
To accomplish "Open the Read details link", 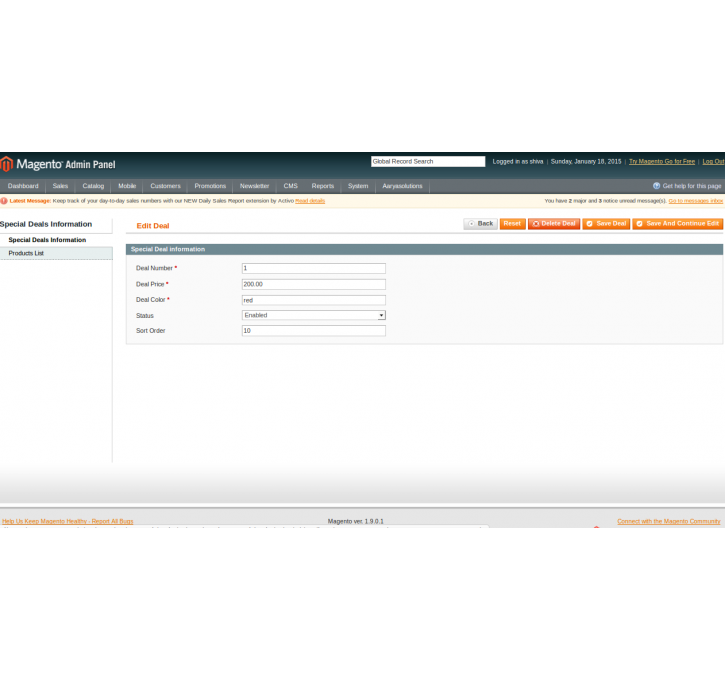I will click(x=310, y=201).
